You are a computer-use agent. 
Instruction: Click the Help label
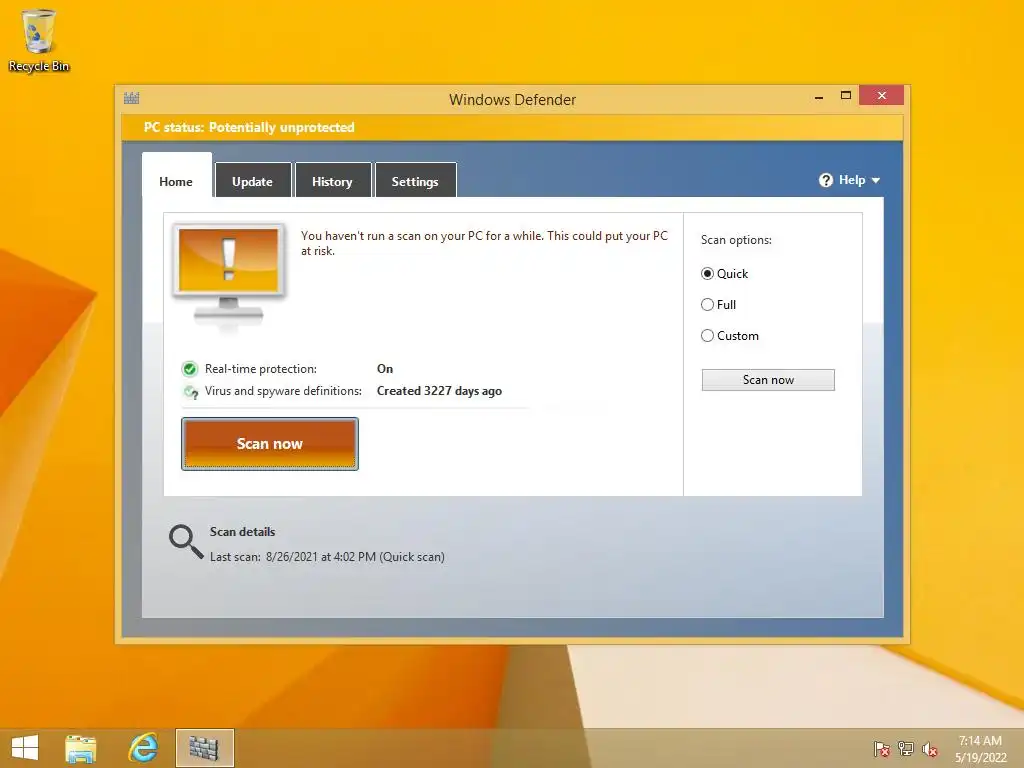(852, 180)
